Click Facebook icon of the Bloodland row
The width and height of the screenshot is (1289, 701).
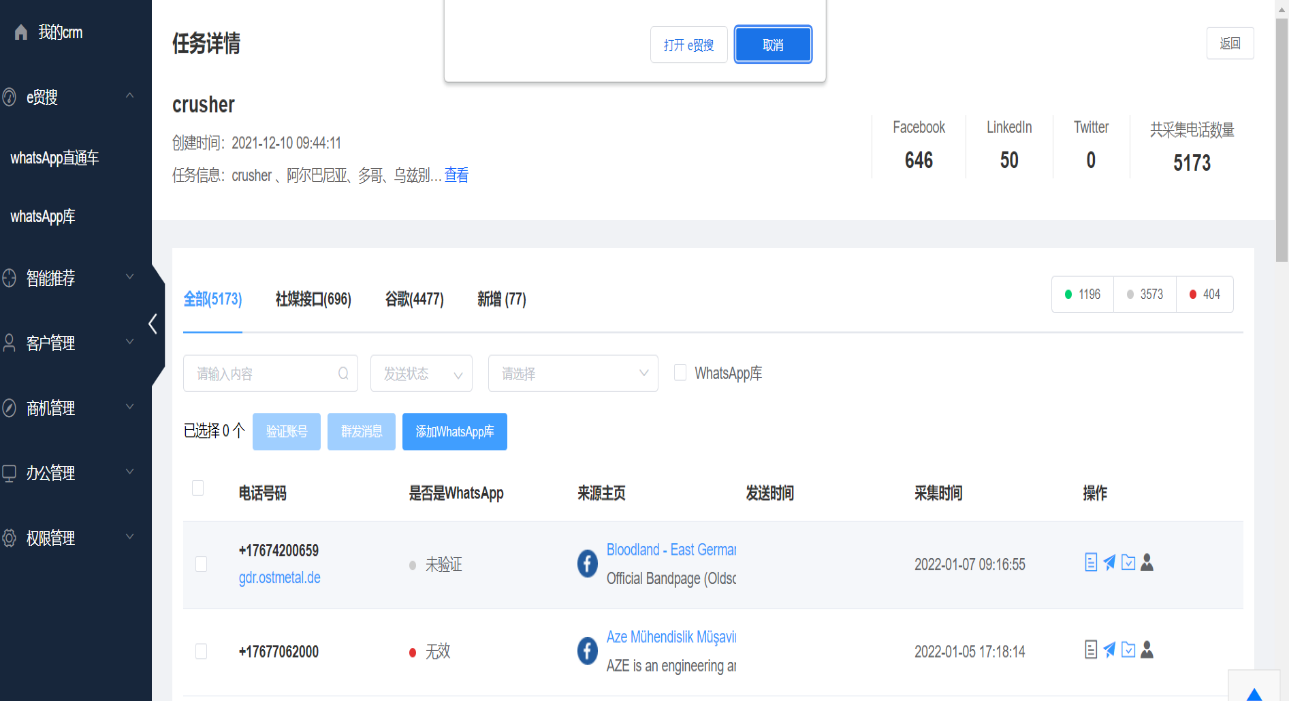point(588,564)
